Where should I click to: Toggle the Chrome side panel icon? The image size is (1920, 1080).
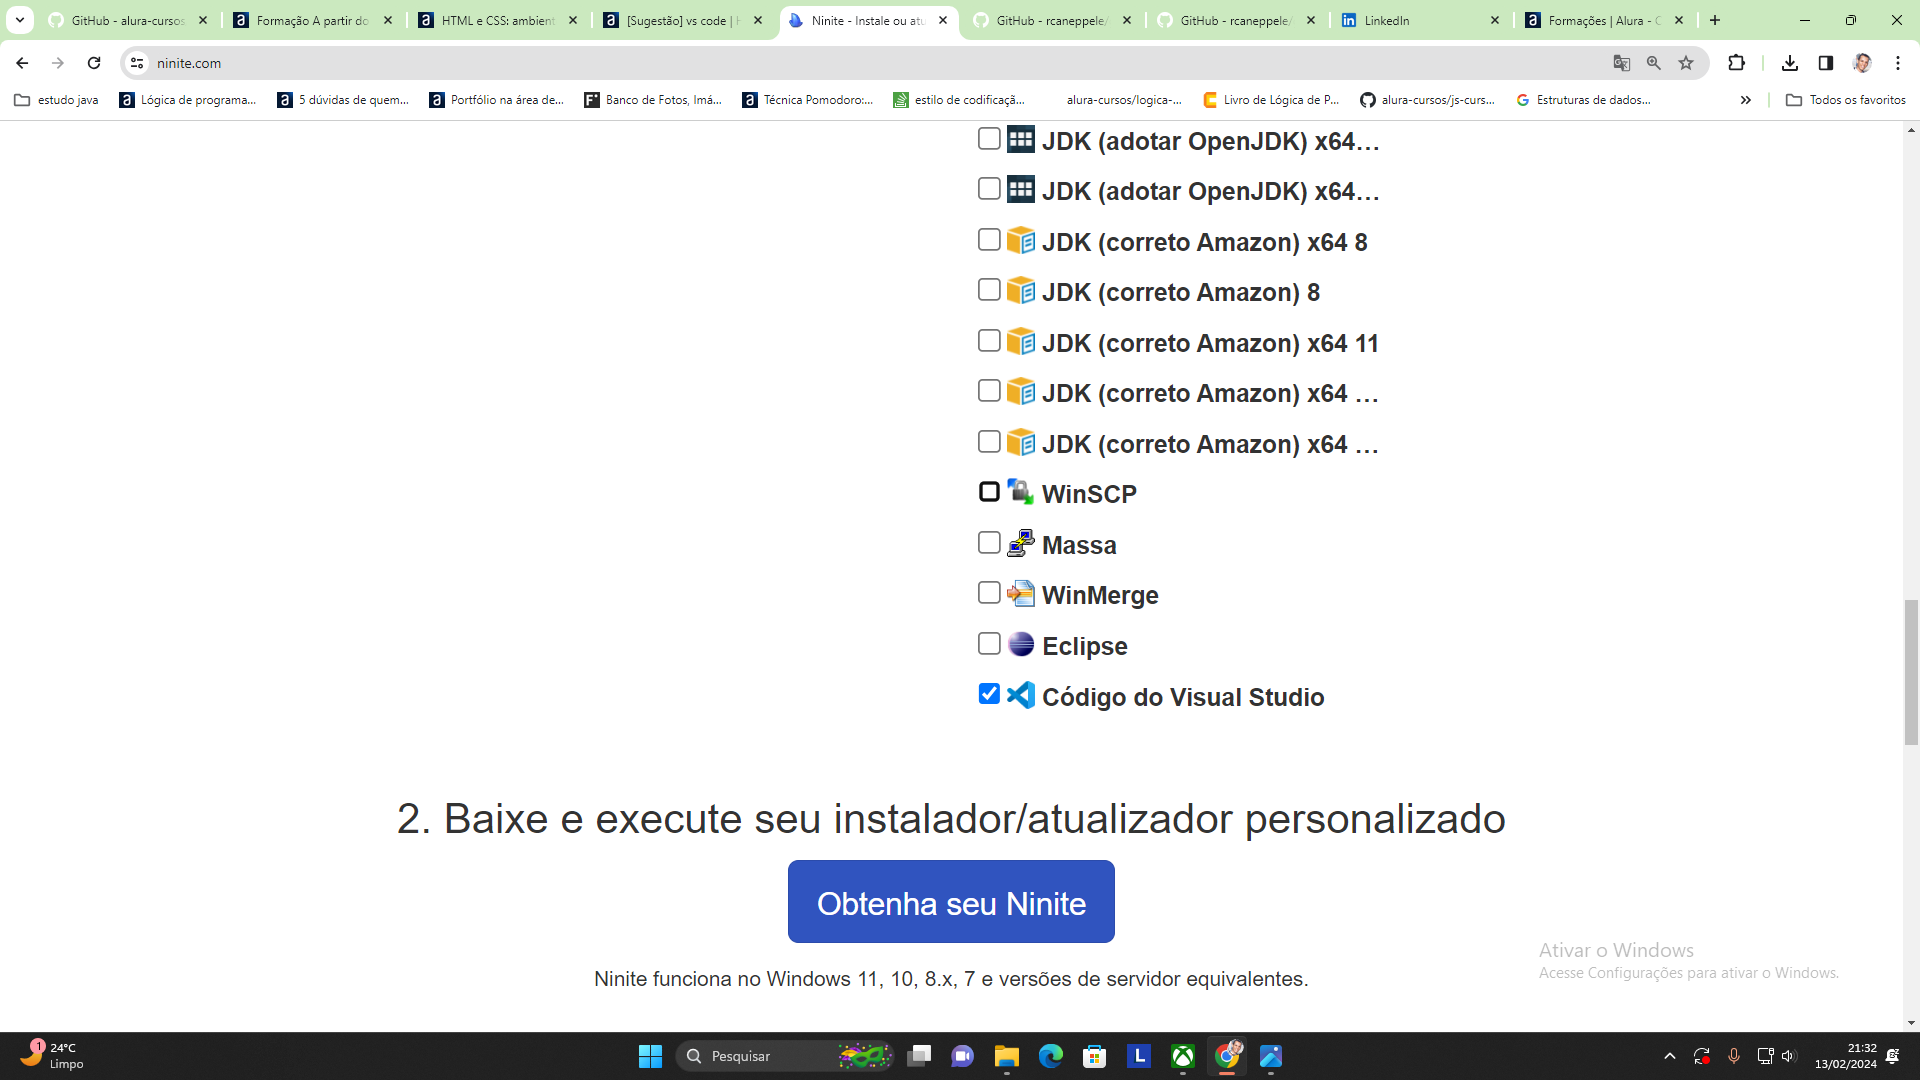coord(1826,63)
